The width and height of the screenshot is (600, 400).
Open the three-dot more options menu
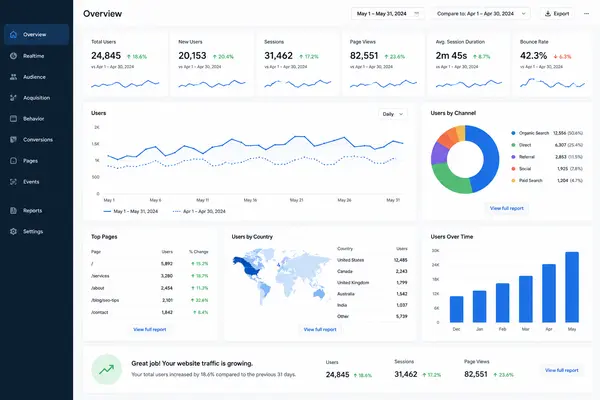[586, 14]
